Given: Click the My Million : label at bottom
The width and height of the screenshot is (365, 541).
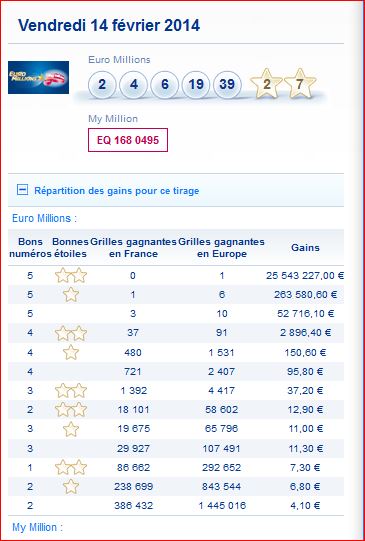Looking at the screenshot, I should [38, 527].
